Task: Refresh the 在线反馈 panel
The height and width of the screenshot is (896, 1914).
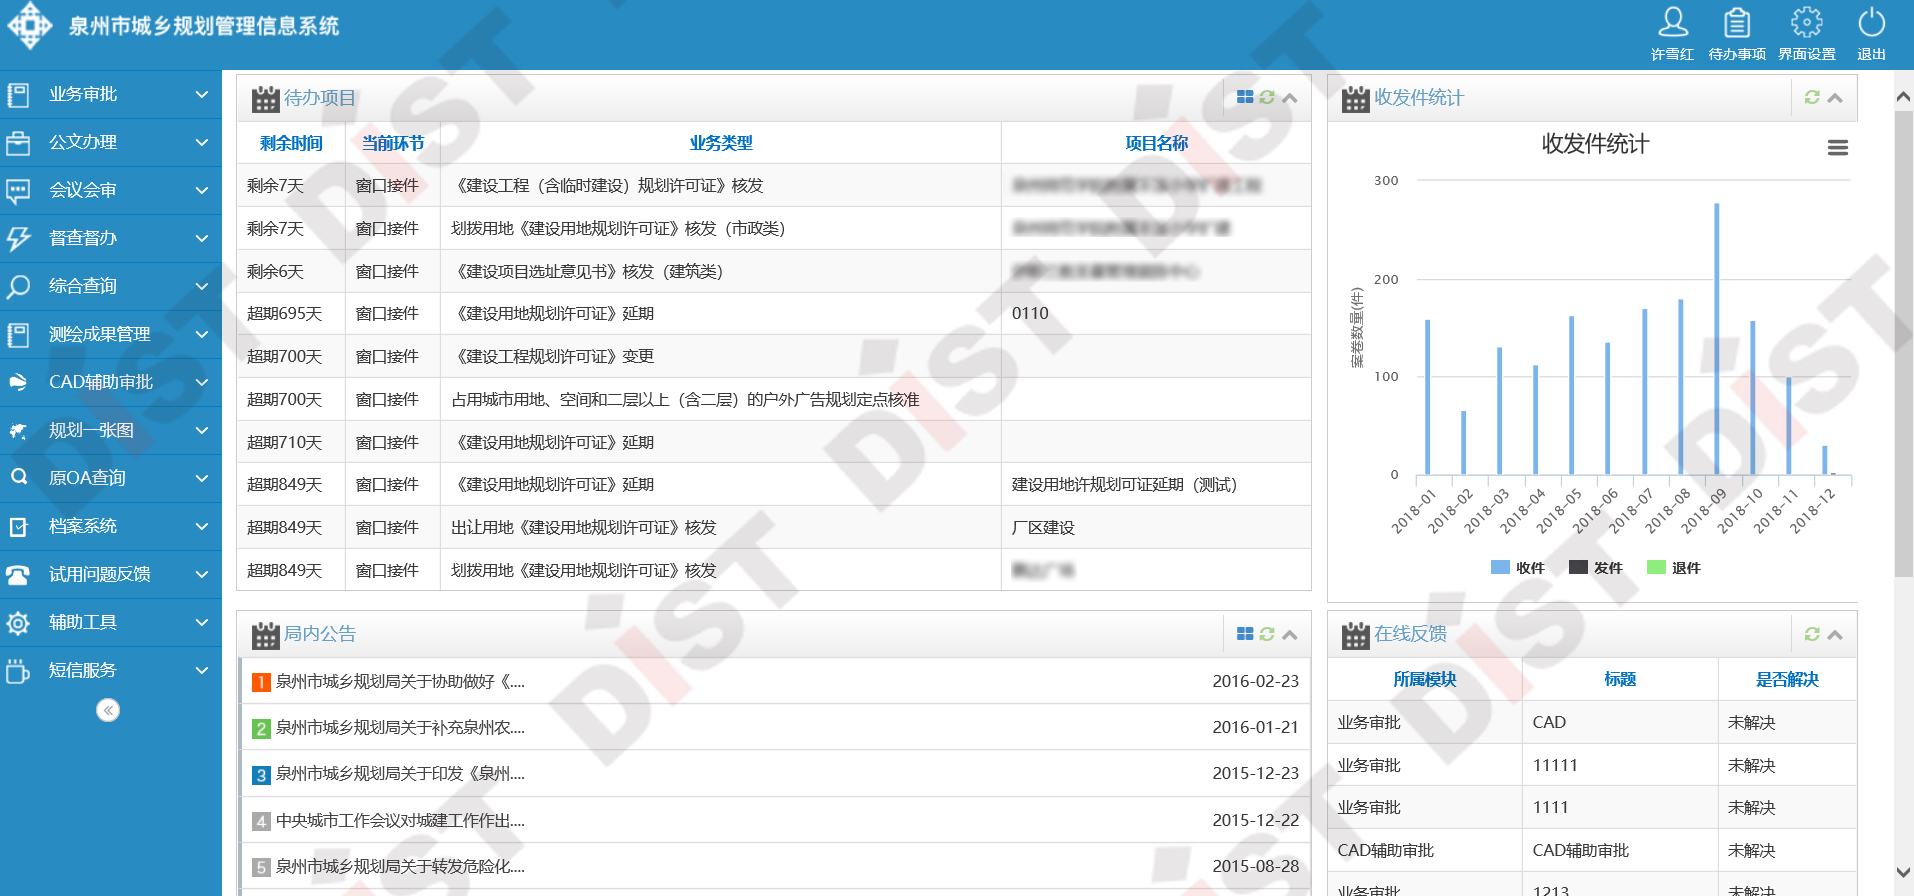Action: pyautogui.click(x=1811, y=634)
